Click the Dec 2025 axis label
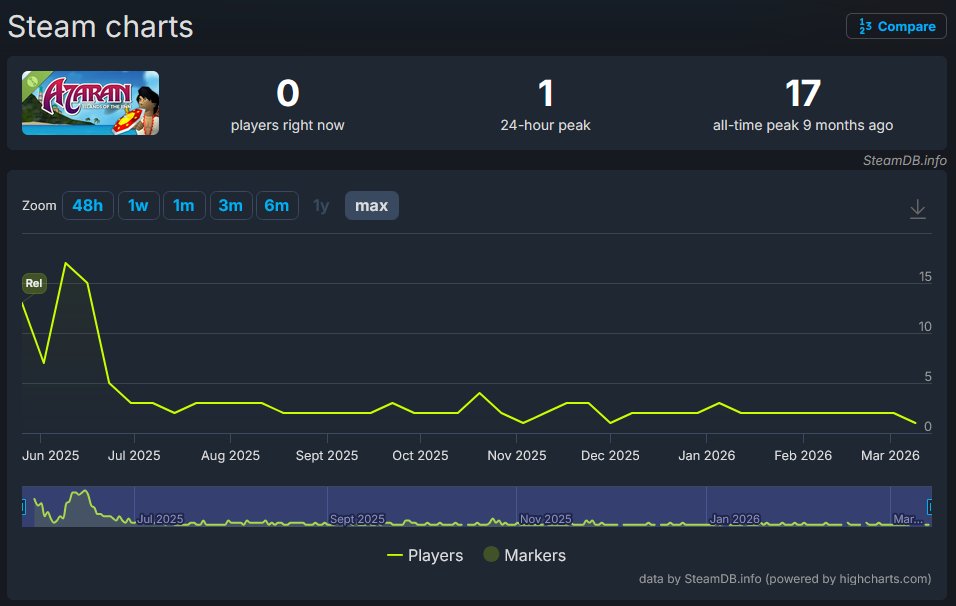Image resolution: width=956 pixels, height=606 pixels. (x=610, y=455)
